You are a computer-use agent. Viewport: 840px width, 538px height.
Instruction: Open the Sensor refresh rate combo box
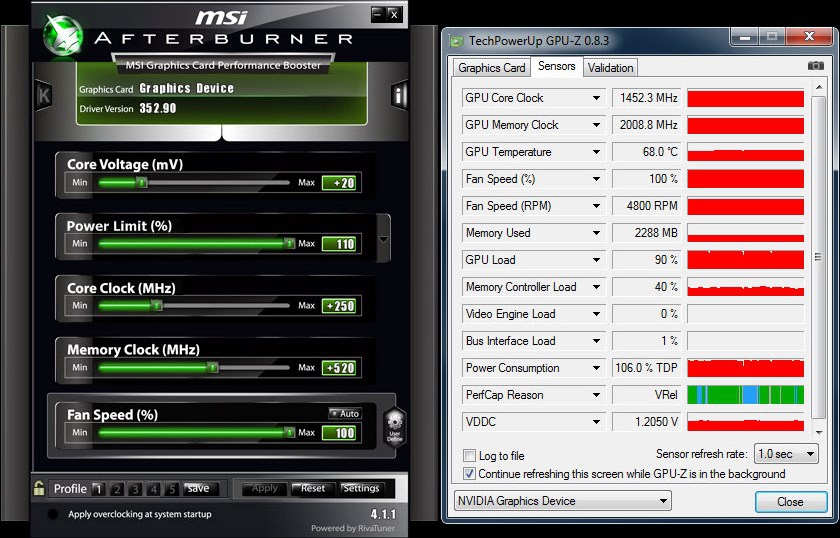click(x=785, y=454)
